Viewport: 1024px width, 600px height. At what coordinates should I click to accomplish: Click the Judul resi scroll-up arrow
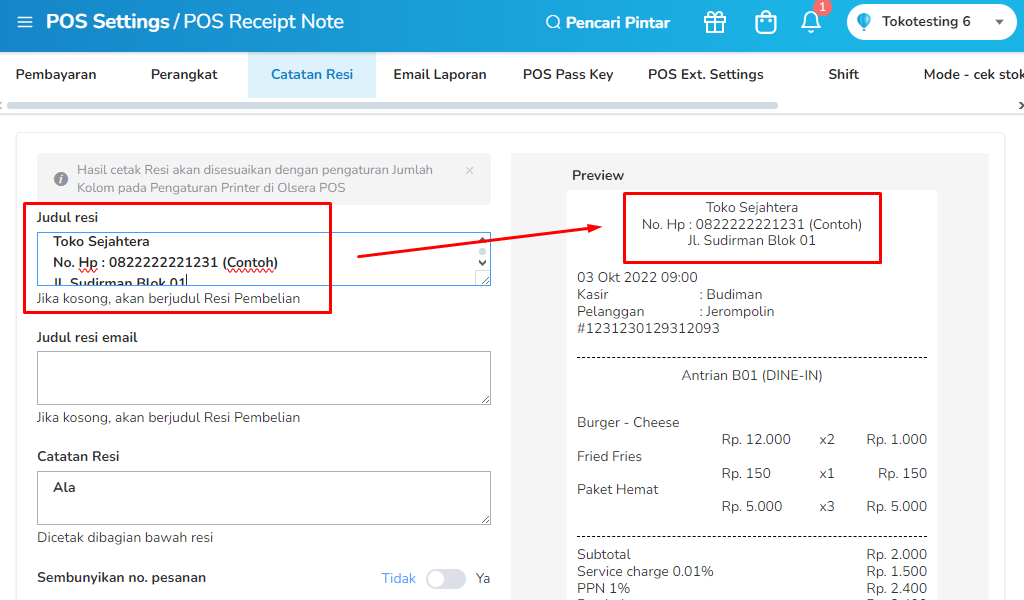coord(483,240)
